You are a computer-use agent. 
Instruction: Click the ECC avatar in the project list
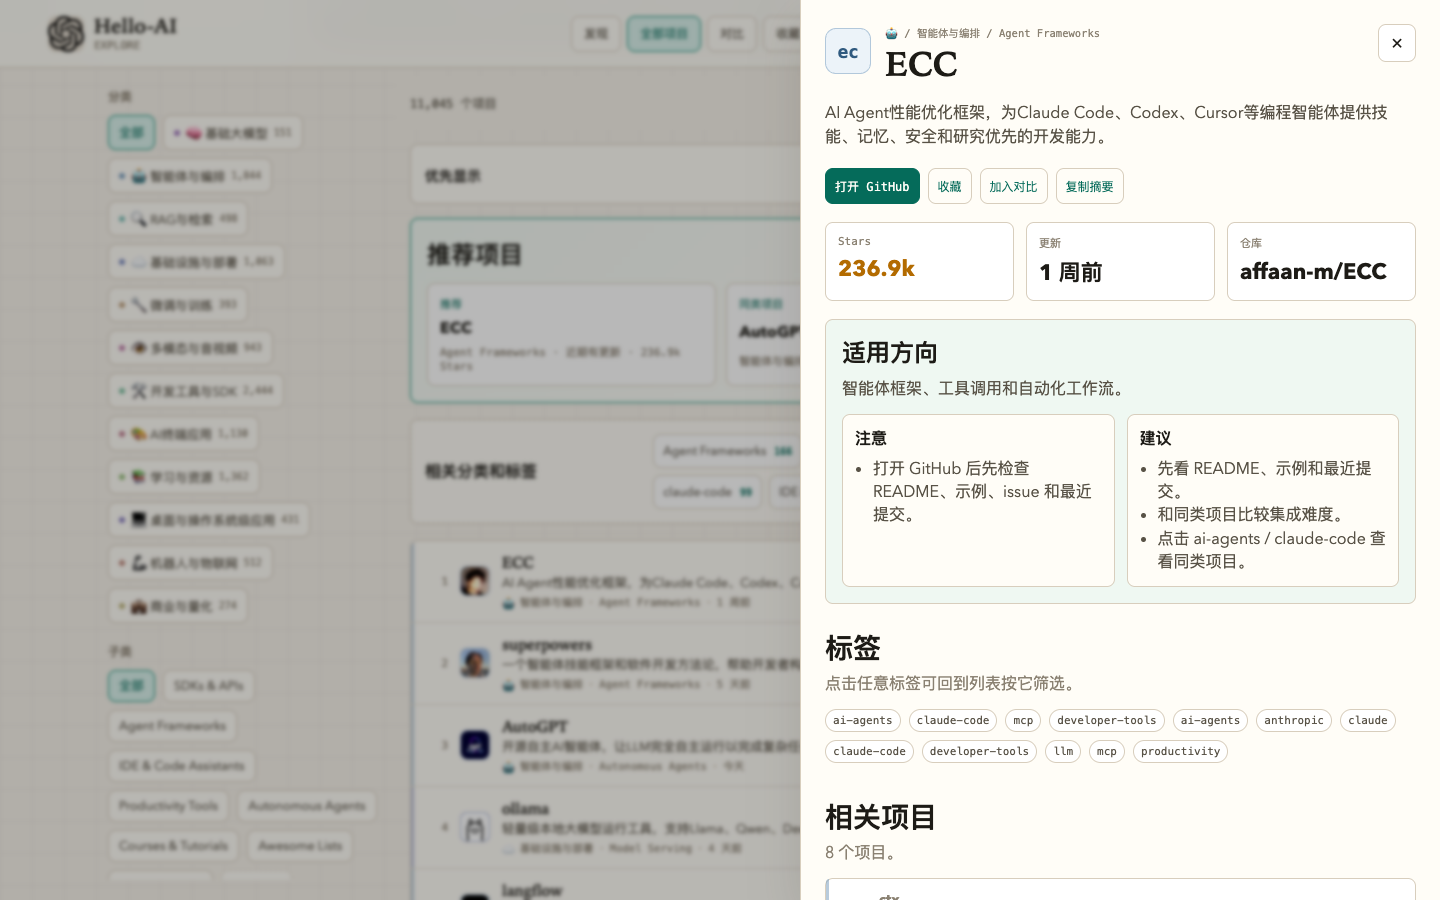[474, 581]
